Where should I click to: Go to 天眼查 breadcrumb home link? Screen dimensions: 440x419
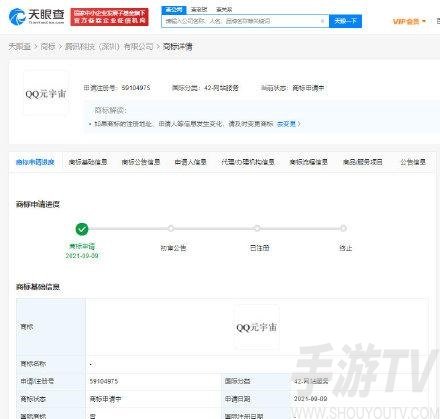(20, 47)
